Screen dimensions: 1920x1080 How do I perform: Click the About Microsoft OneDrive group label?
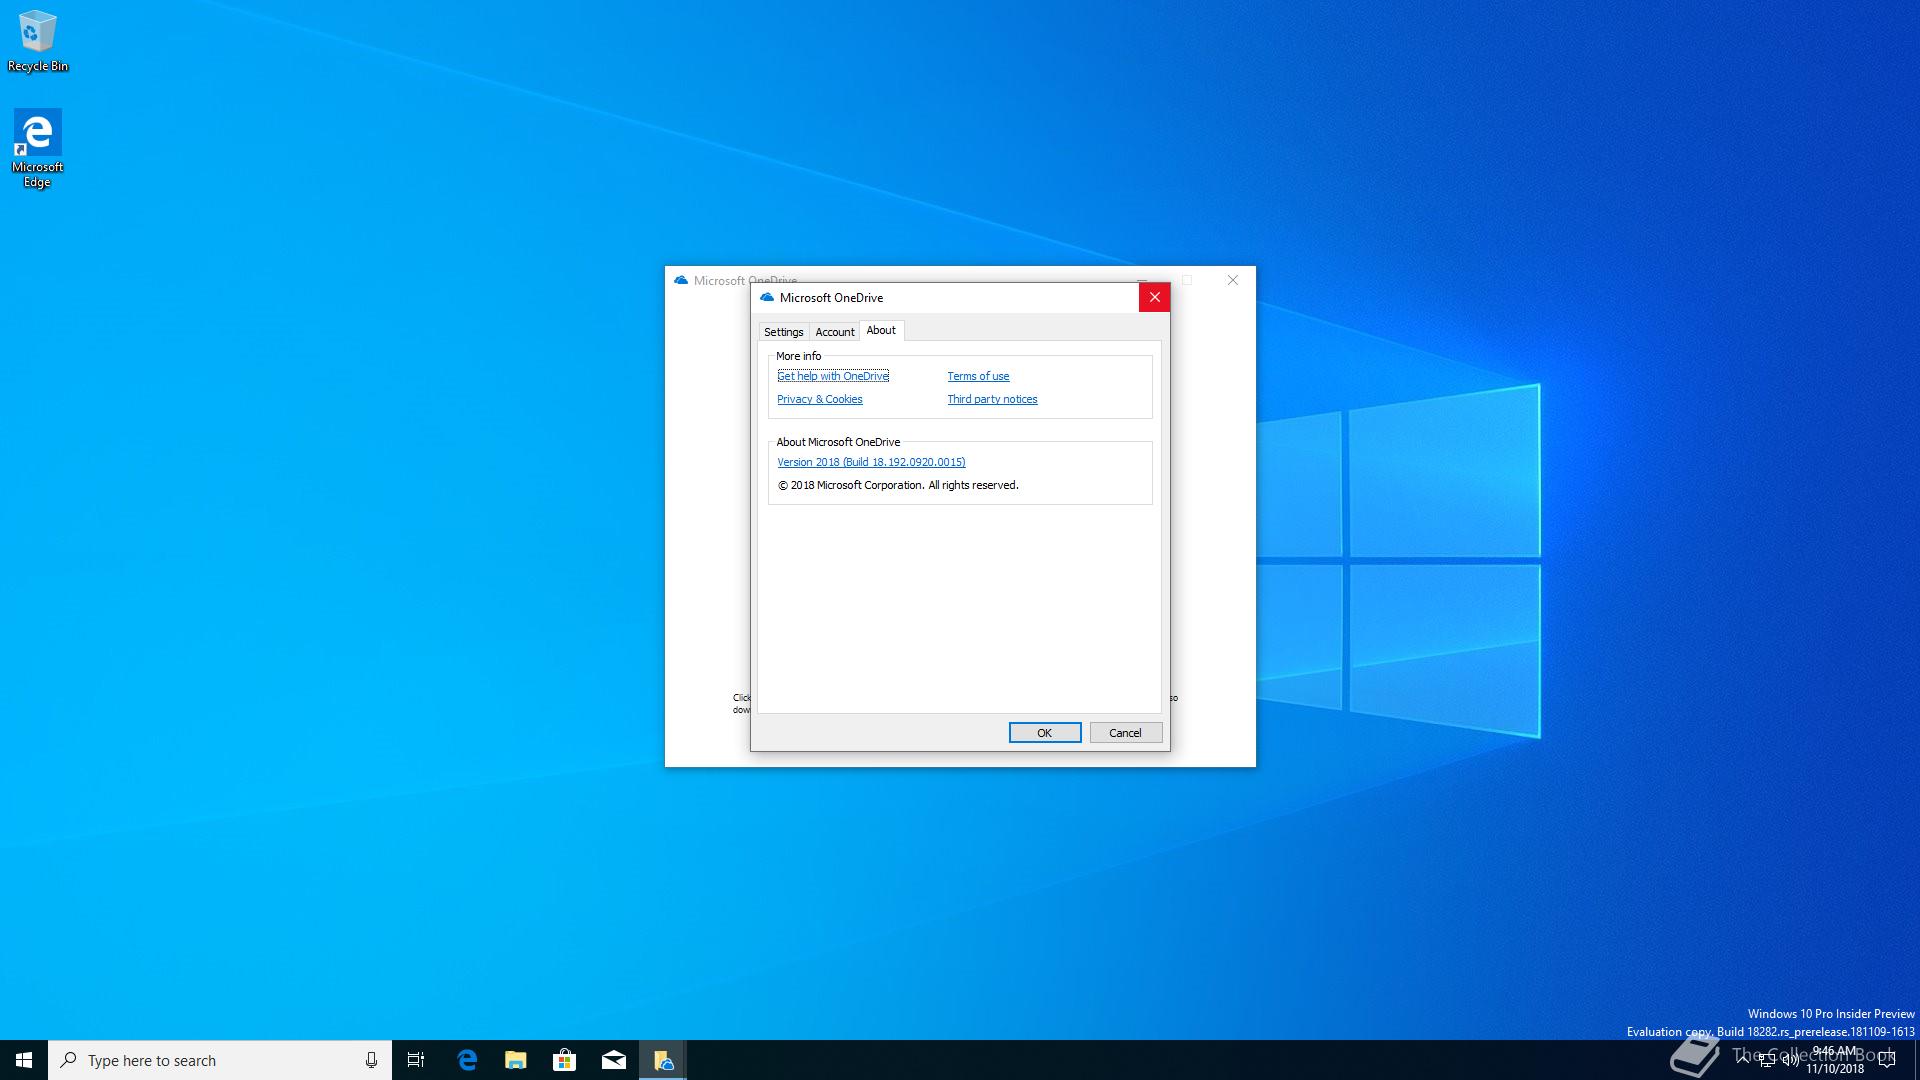click(838, 442)
